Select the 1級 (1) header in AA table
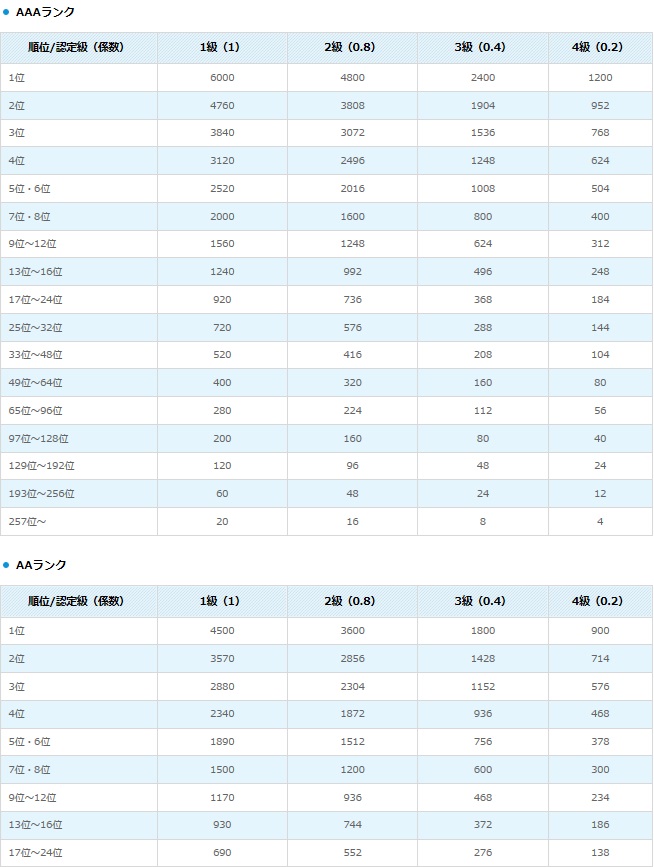Viewport: 654px width, 867px height. tap(220, 601)
